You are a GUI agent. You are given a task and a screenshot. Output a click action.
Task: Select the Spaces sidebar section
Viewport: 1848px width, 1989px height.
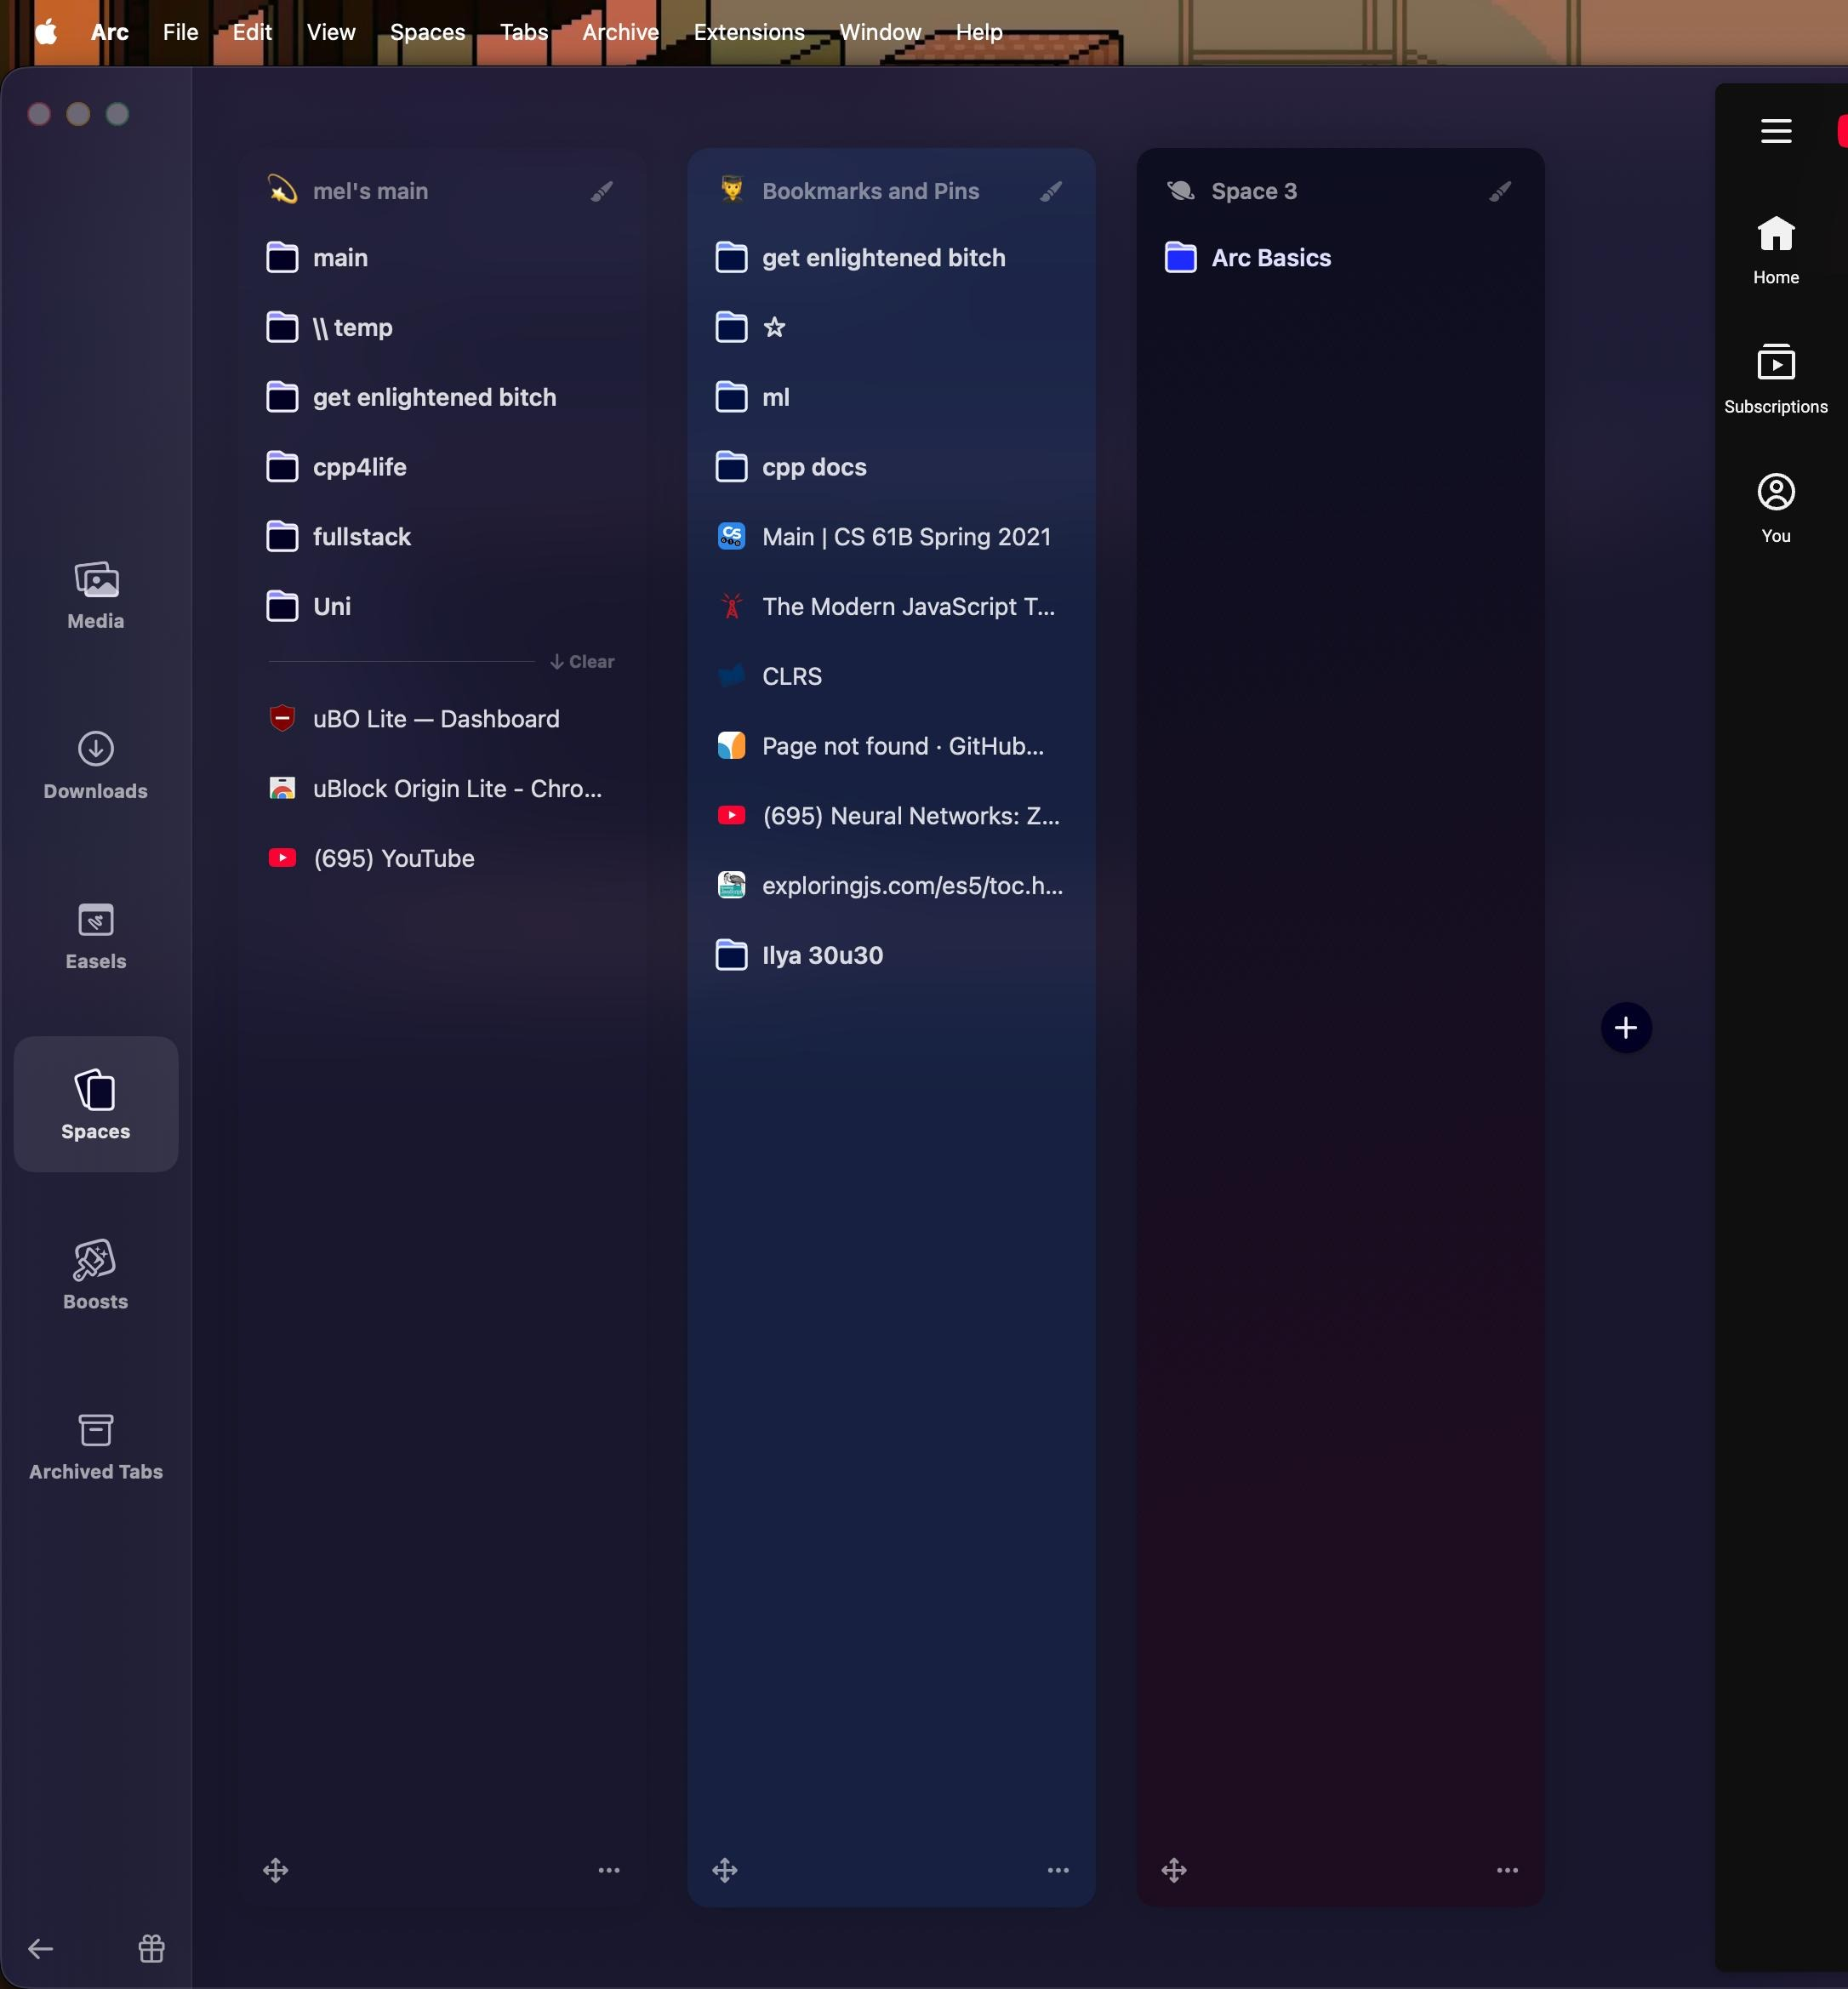[96, 1104]
